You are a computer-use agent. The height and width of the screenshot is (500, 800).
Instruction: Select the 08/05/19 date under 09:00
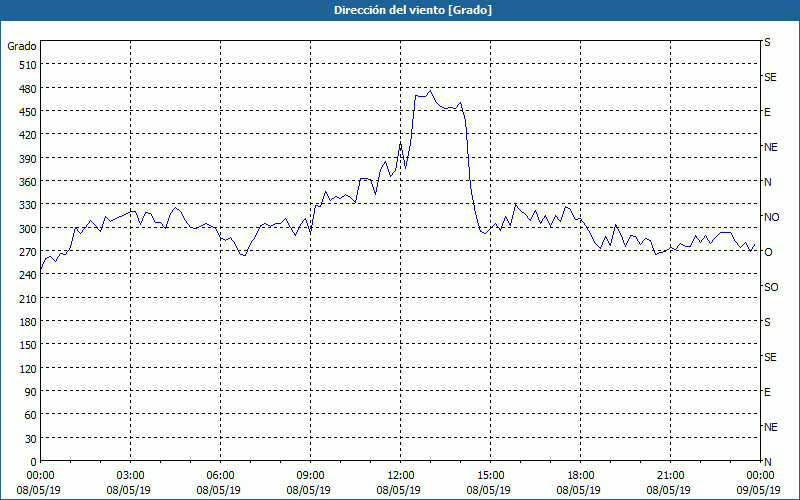tap(309, 490)
